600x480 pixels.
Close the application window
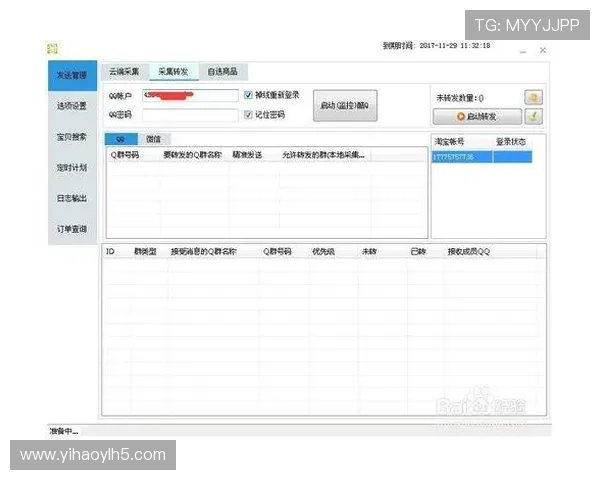[x=543, y=50]
